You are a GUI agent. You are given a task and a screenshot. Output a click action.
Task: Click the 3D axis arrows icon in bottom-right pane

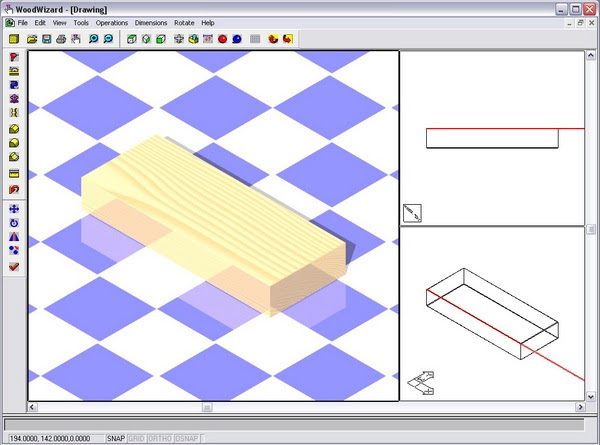(421, 383)
